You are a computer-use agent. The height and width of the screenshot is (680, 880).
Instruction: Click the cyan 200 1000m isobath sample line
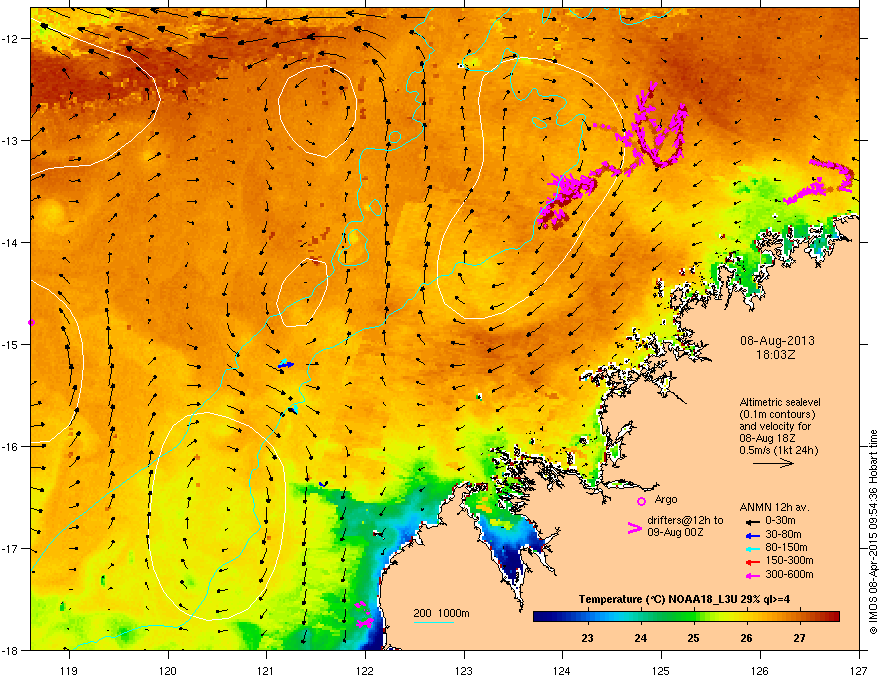click(433, 623)
